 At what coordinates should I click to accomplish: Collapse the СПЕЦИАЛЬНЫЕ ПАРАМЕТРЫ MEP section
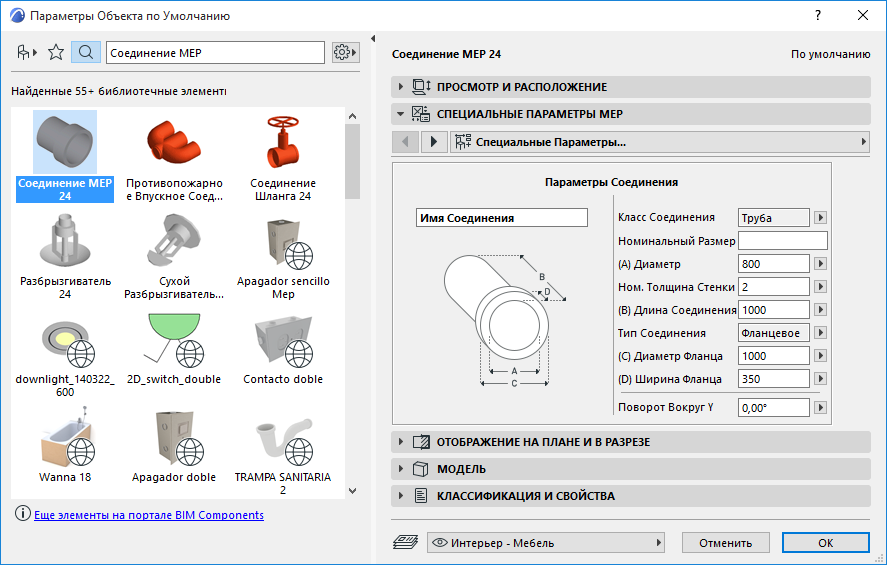click(631, 114)
